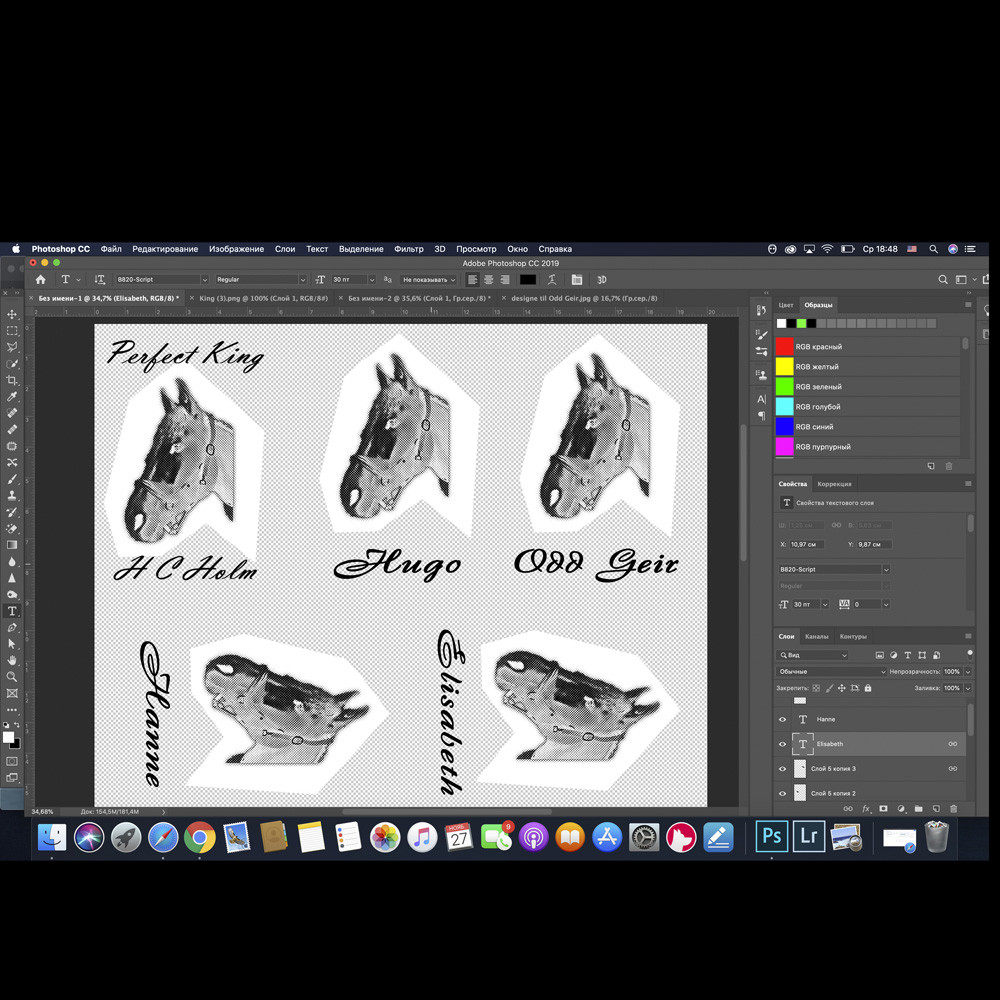Hide layer Слой 5 копия 2
The height and width of the screenshot is (1000, 1000).
pyautogui.click(x=783, y=793)
